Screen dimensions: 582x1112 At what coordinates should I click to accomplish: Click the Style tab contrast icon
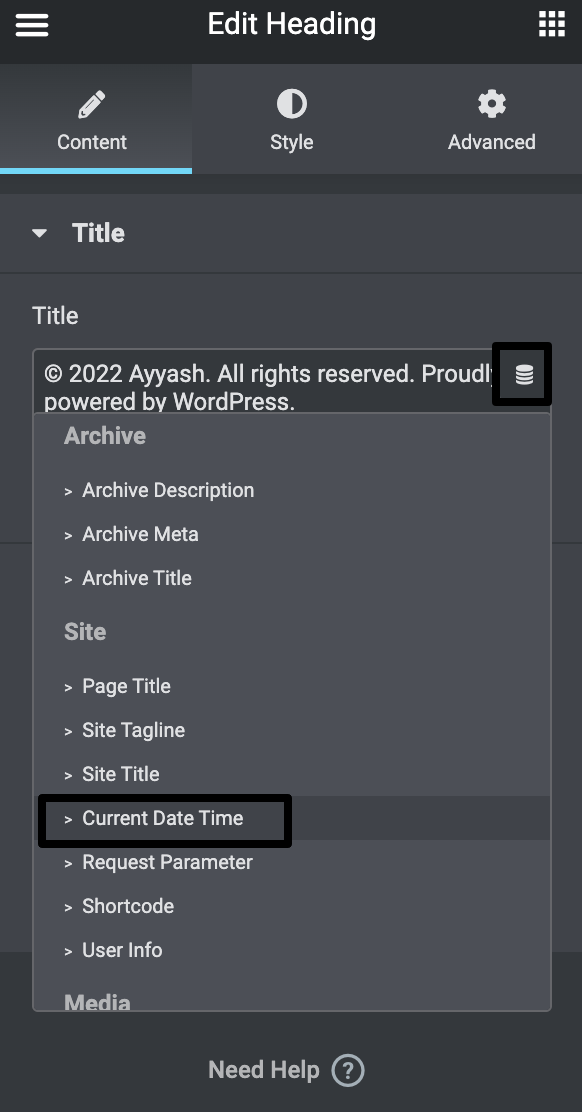click(291, 103)
